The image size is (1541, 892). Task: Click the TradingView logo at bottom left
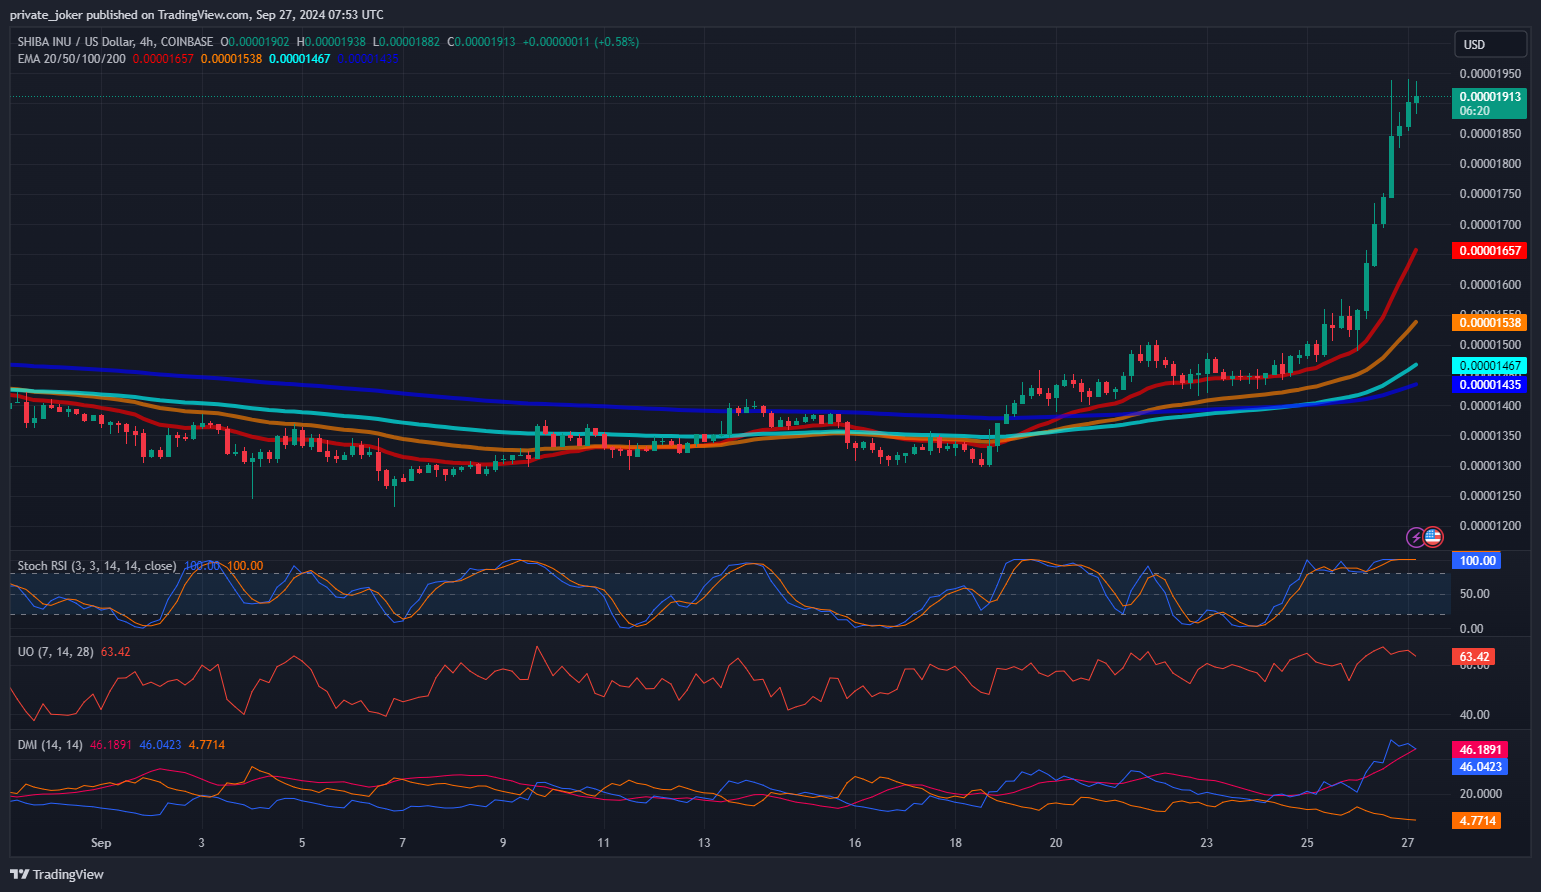tap(57, 874)
